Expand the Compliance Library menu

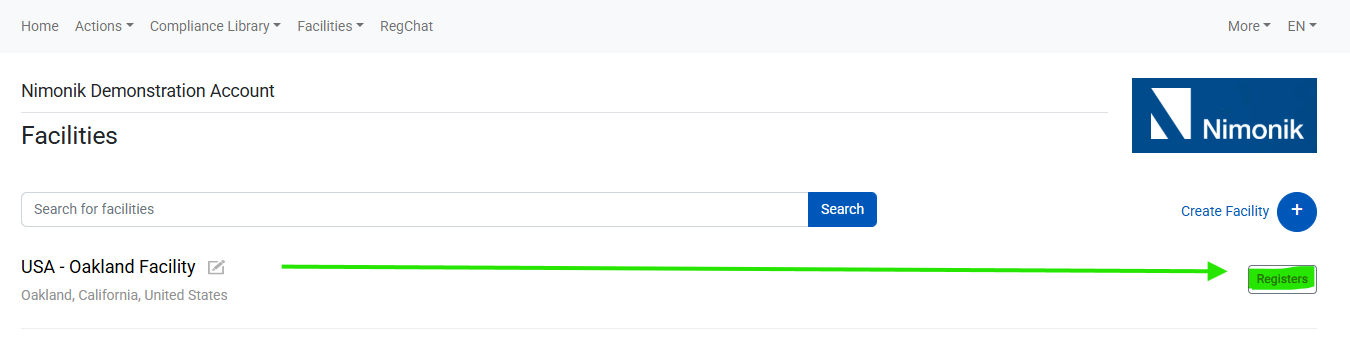[x=215, y=26]
